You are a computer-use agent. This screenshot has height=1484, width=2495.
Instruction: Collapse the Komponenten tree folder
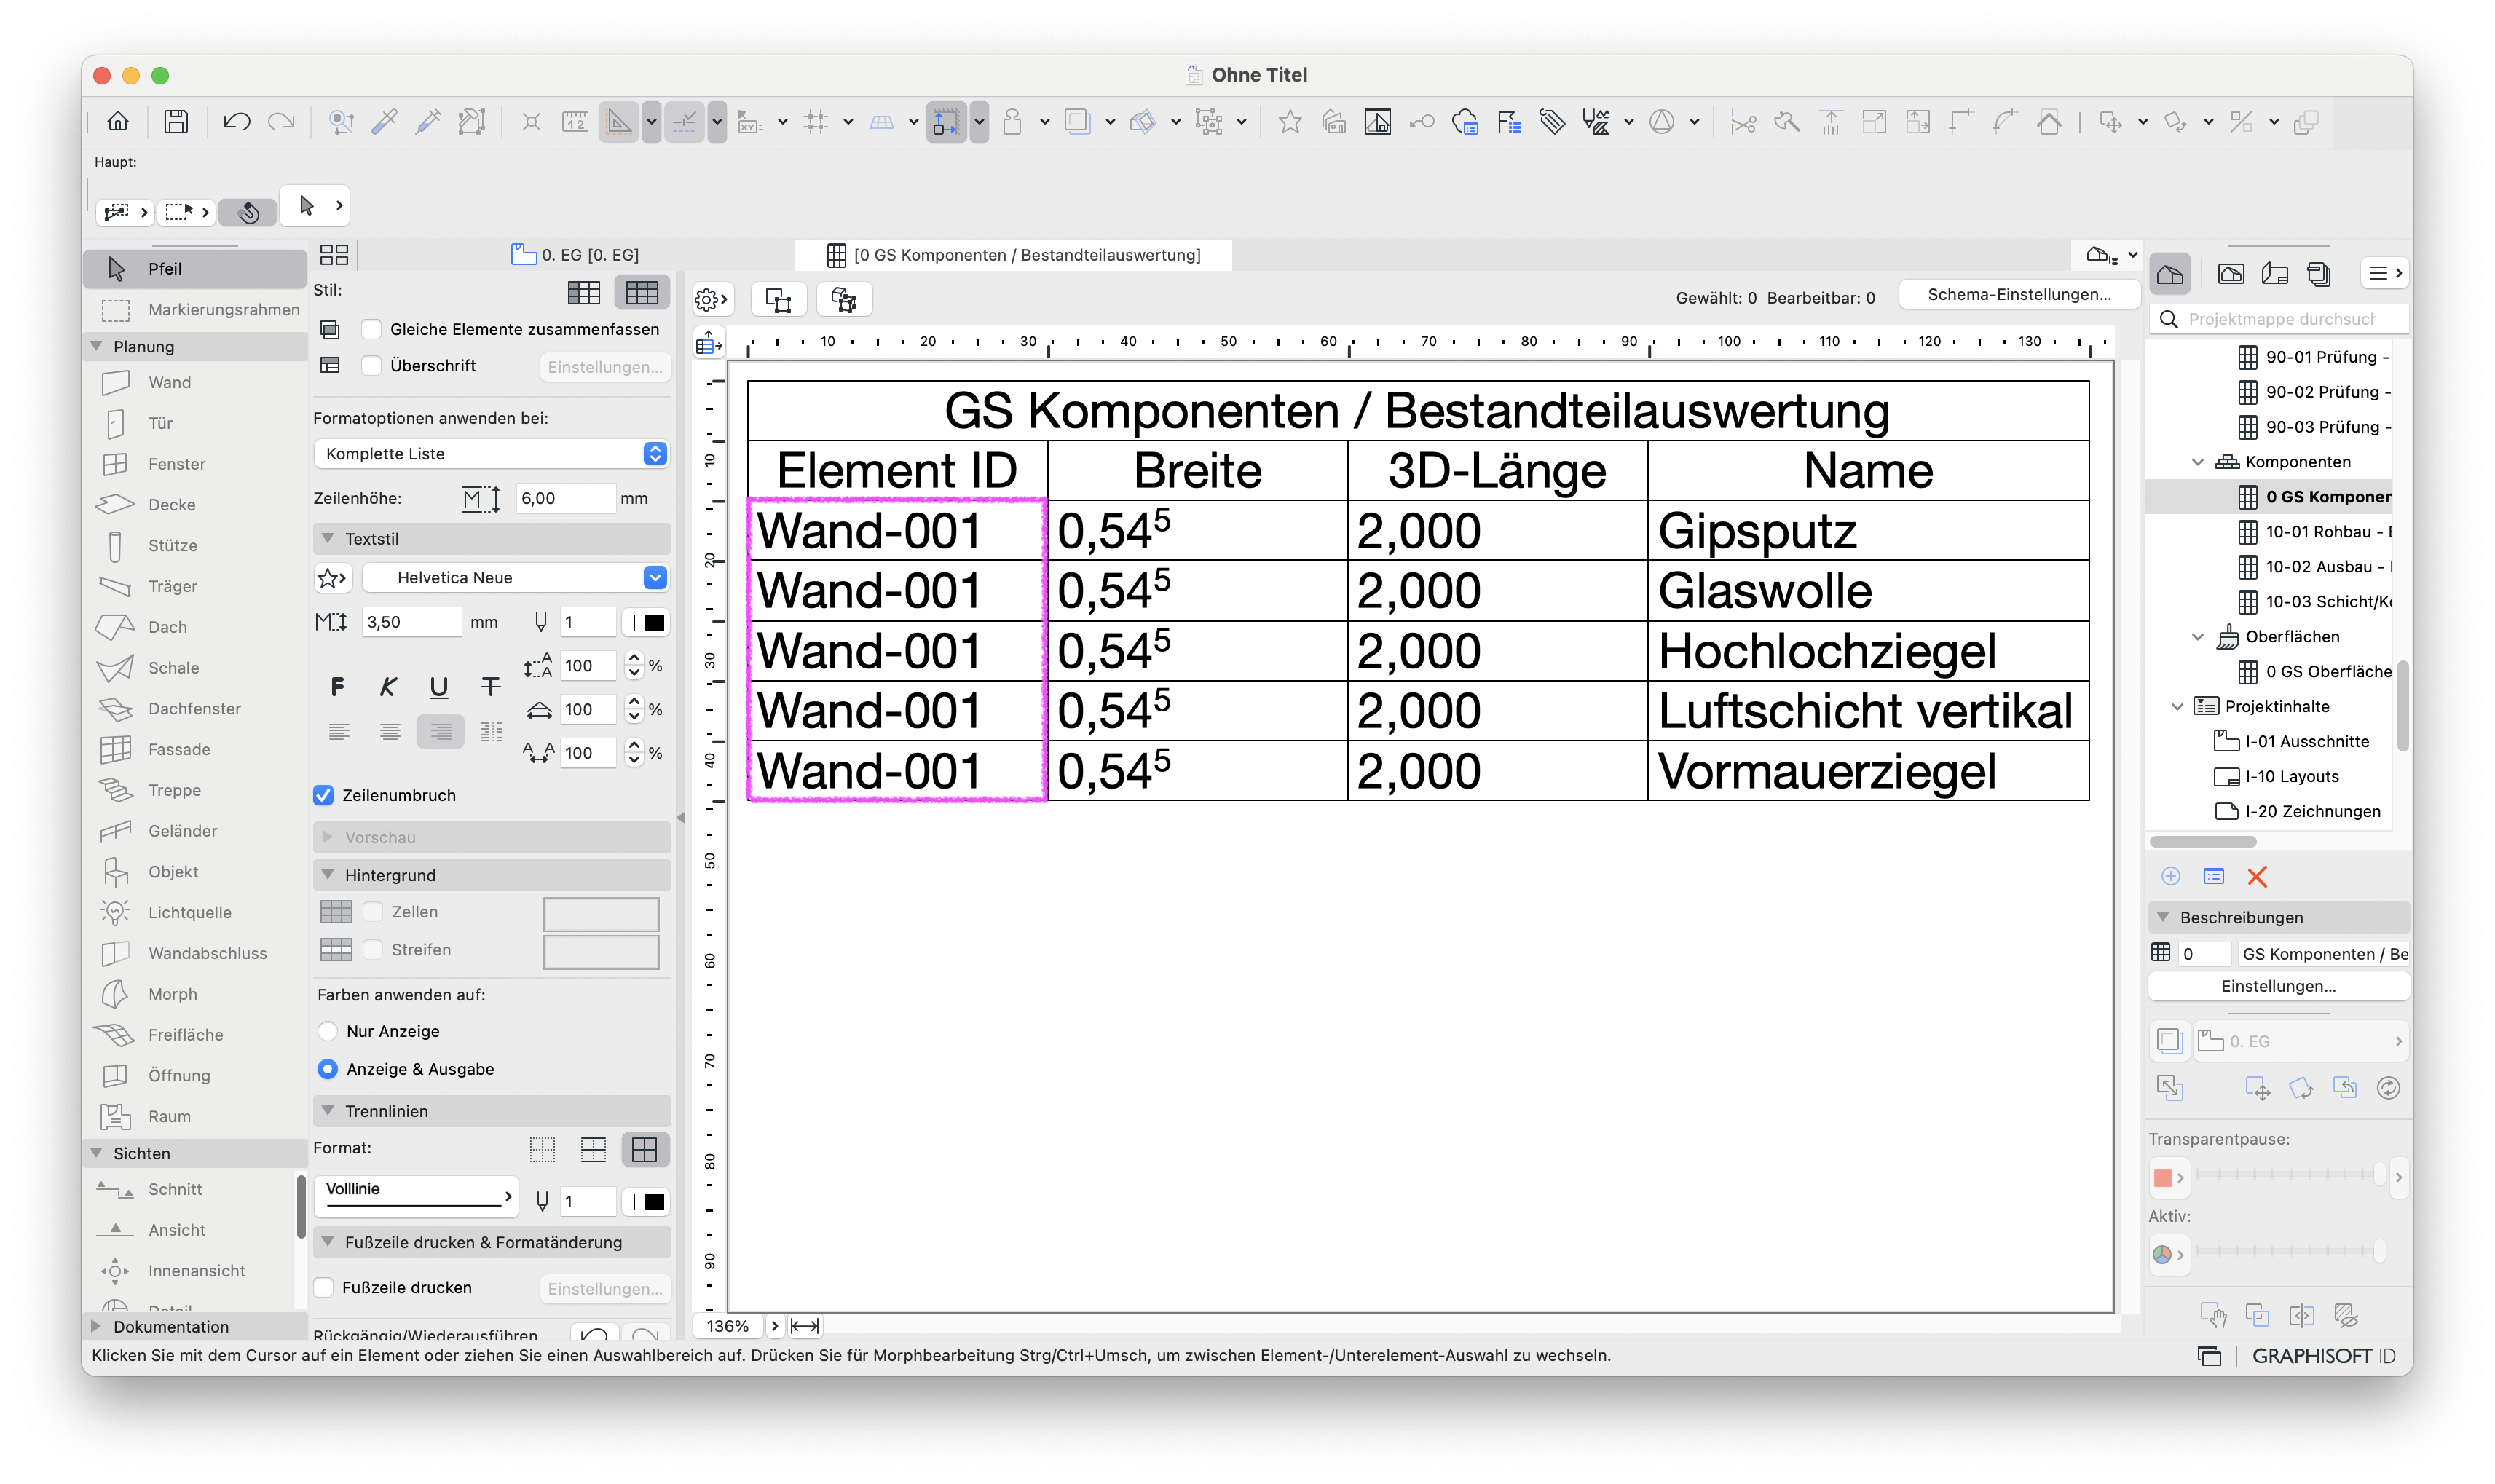[2198, 462]
